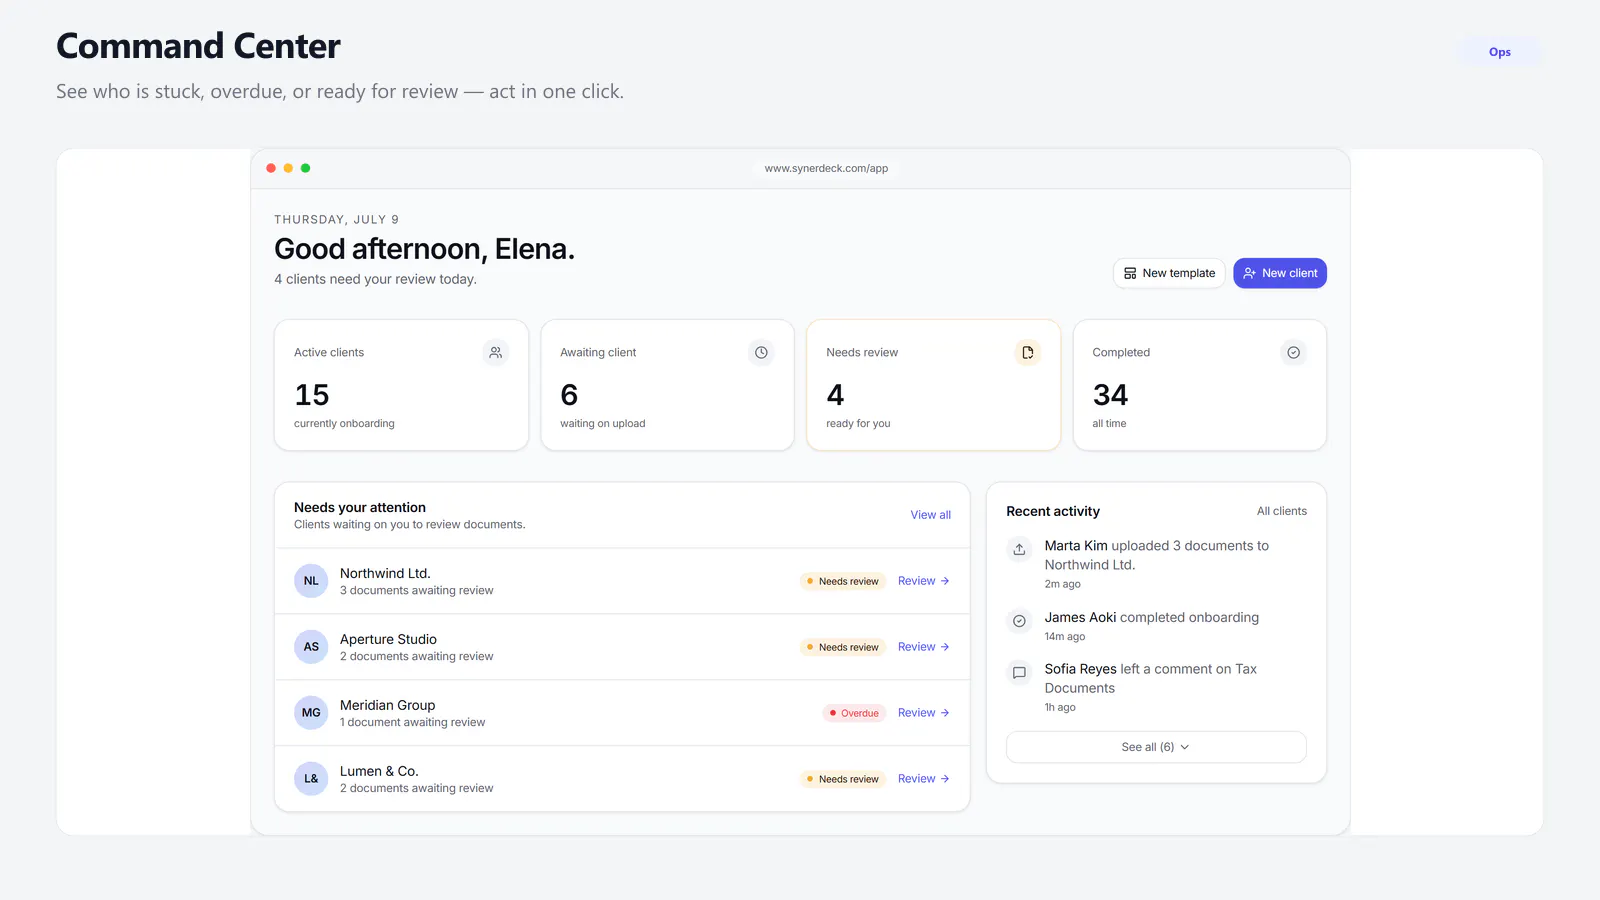Image resolution: width=1600 pixels, height=900 pixels.
Task: Open View all in Needs your attention
Action: (x=930, y=515)
